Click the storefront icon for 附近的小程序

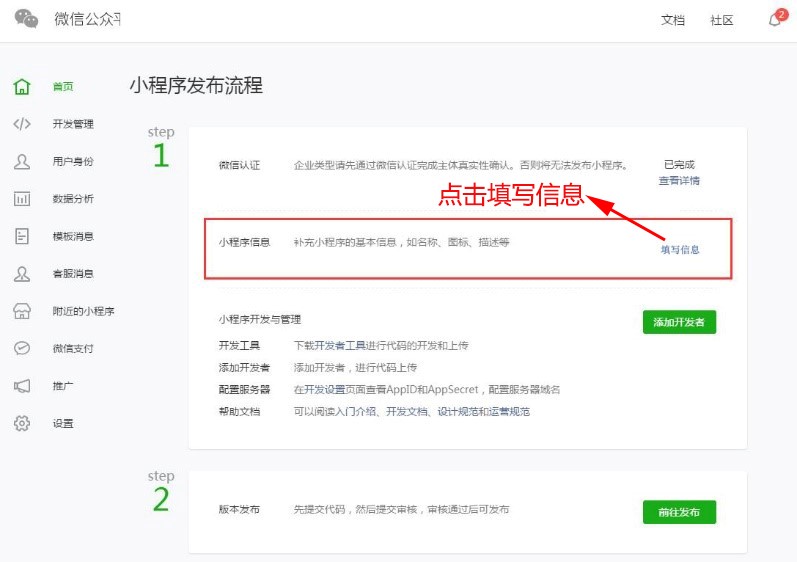point(22,311)
